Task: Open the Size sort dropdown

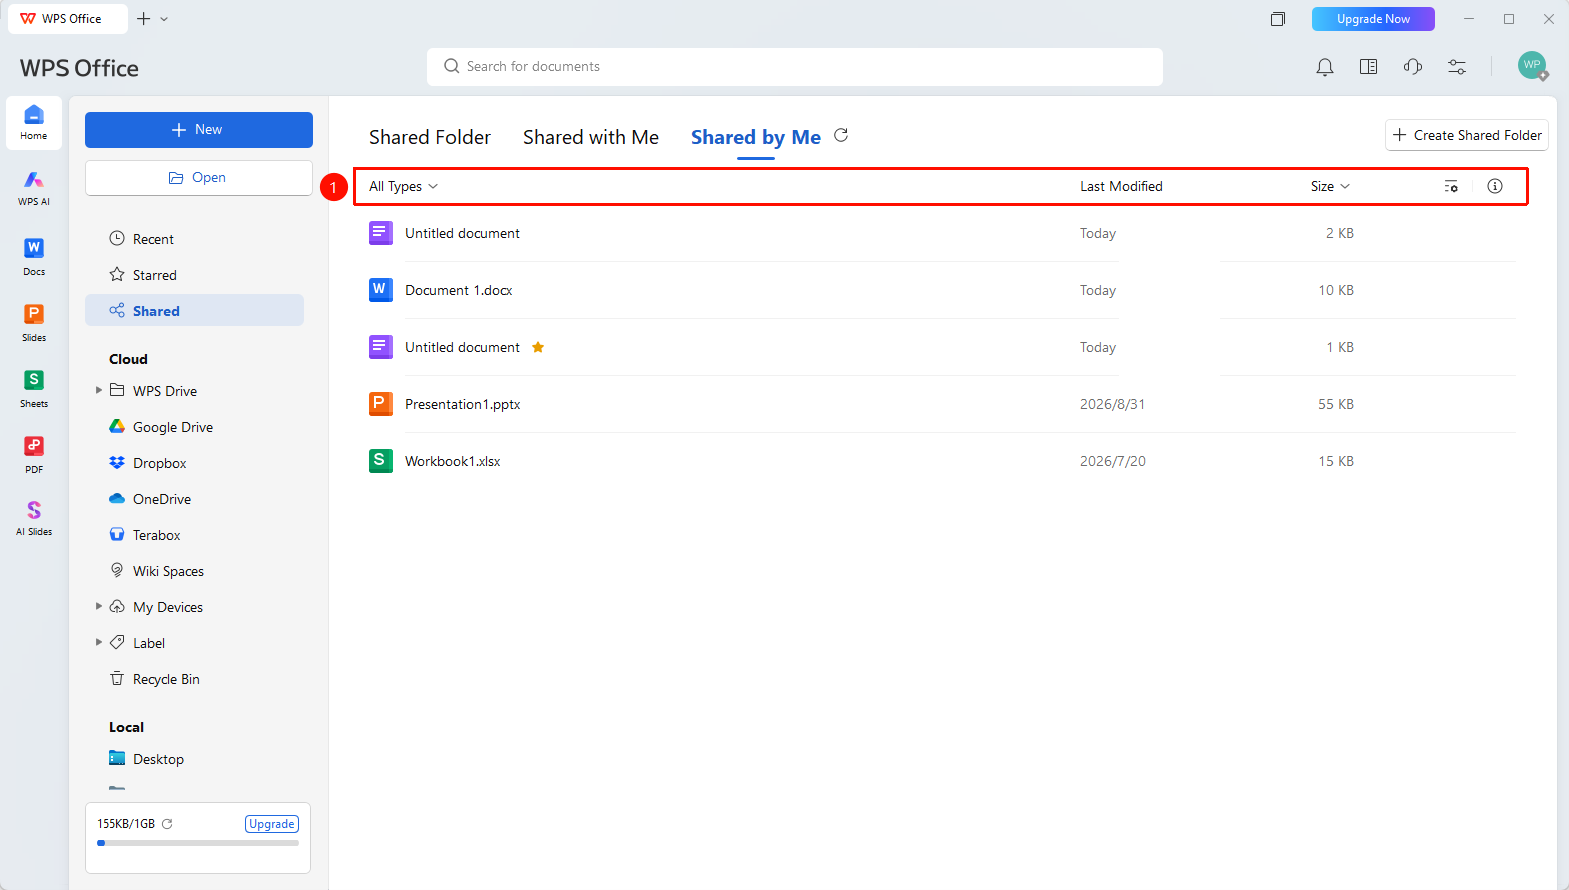Action: (x=1330, y=186)
